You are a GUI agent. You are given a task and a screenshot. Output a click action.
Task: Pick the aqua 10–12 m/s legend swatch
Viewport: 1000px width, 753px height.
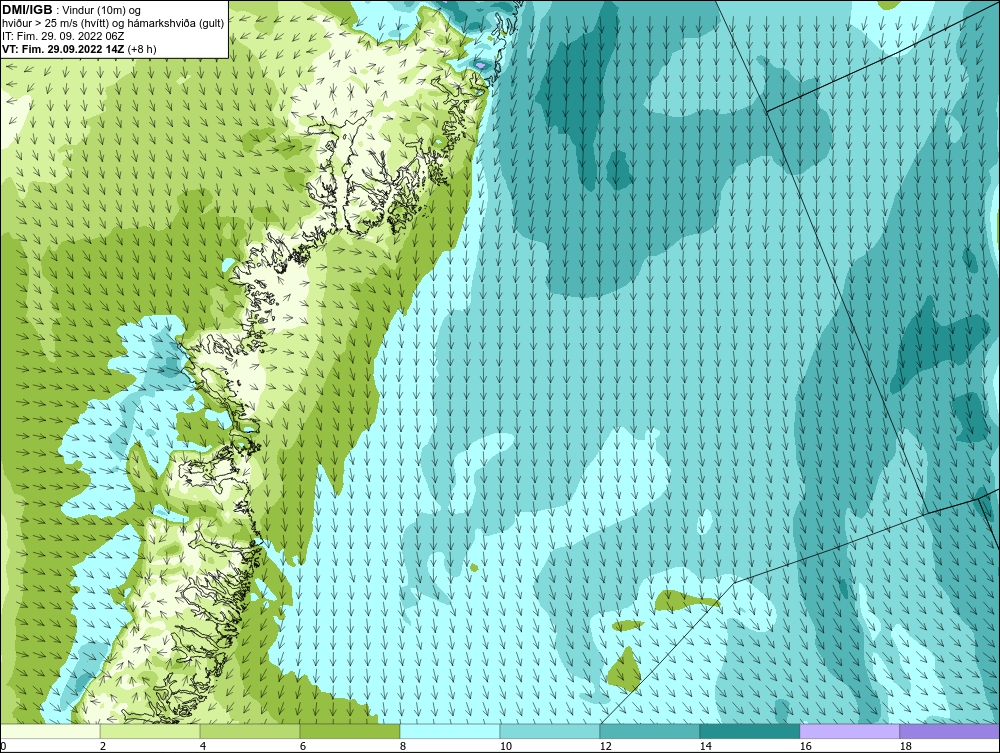[550, 731]
